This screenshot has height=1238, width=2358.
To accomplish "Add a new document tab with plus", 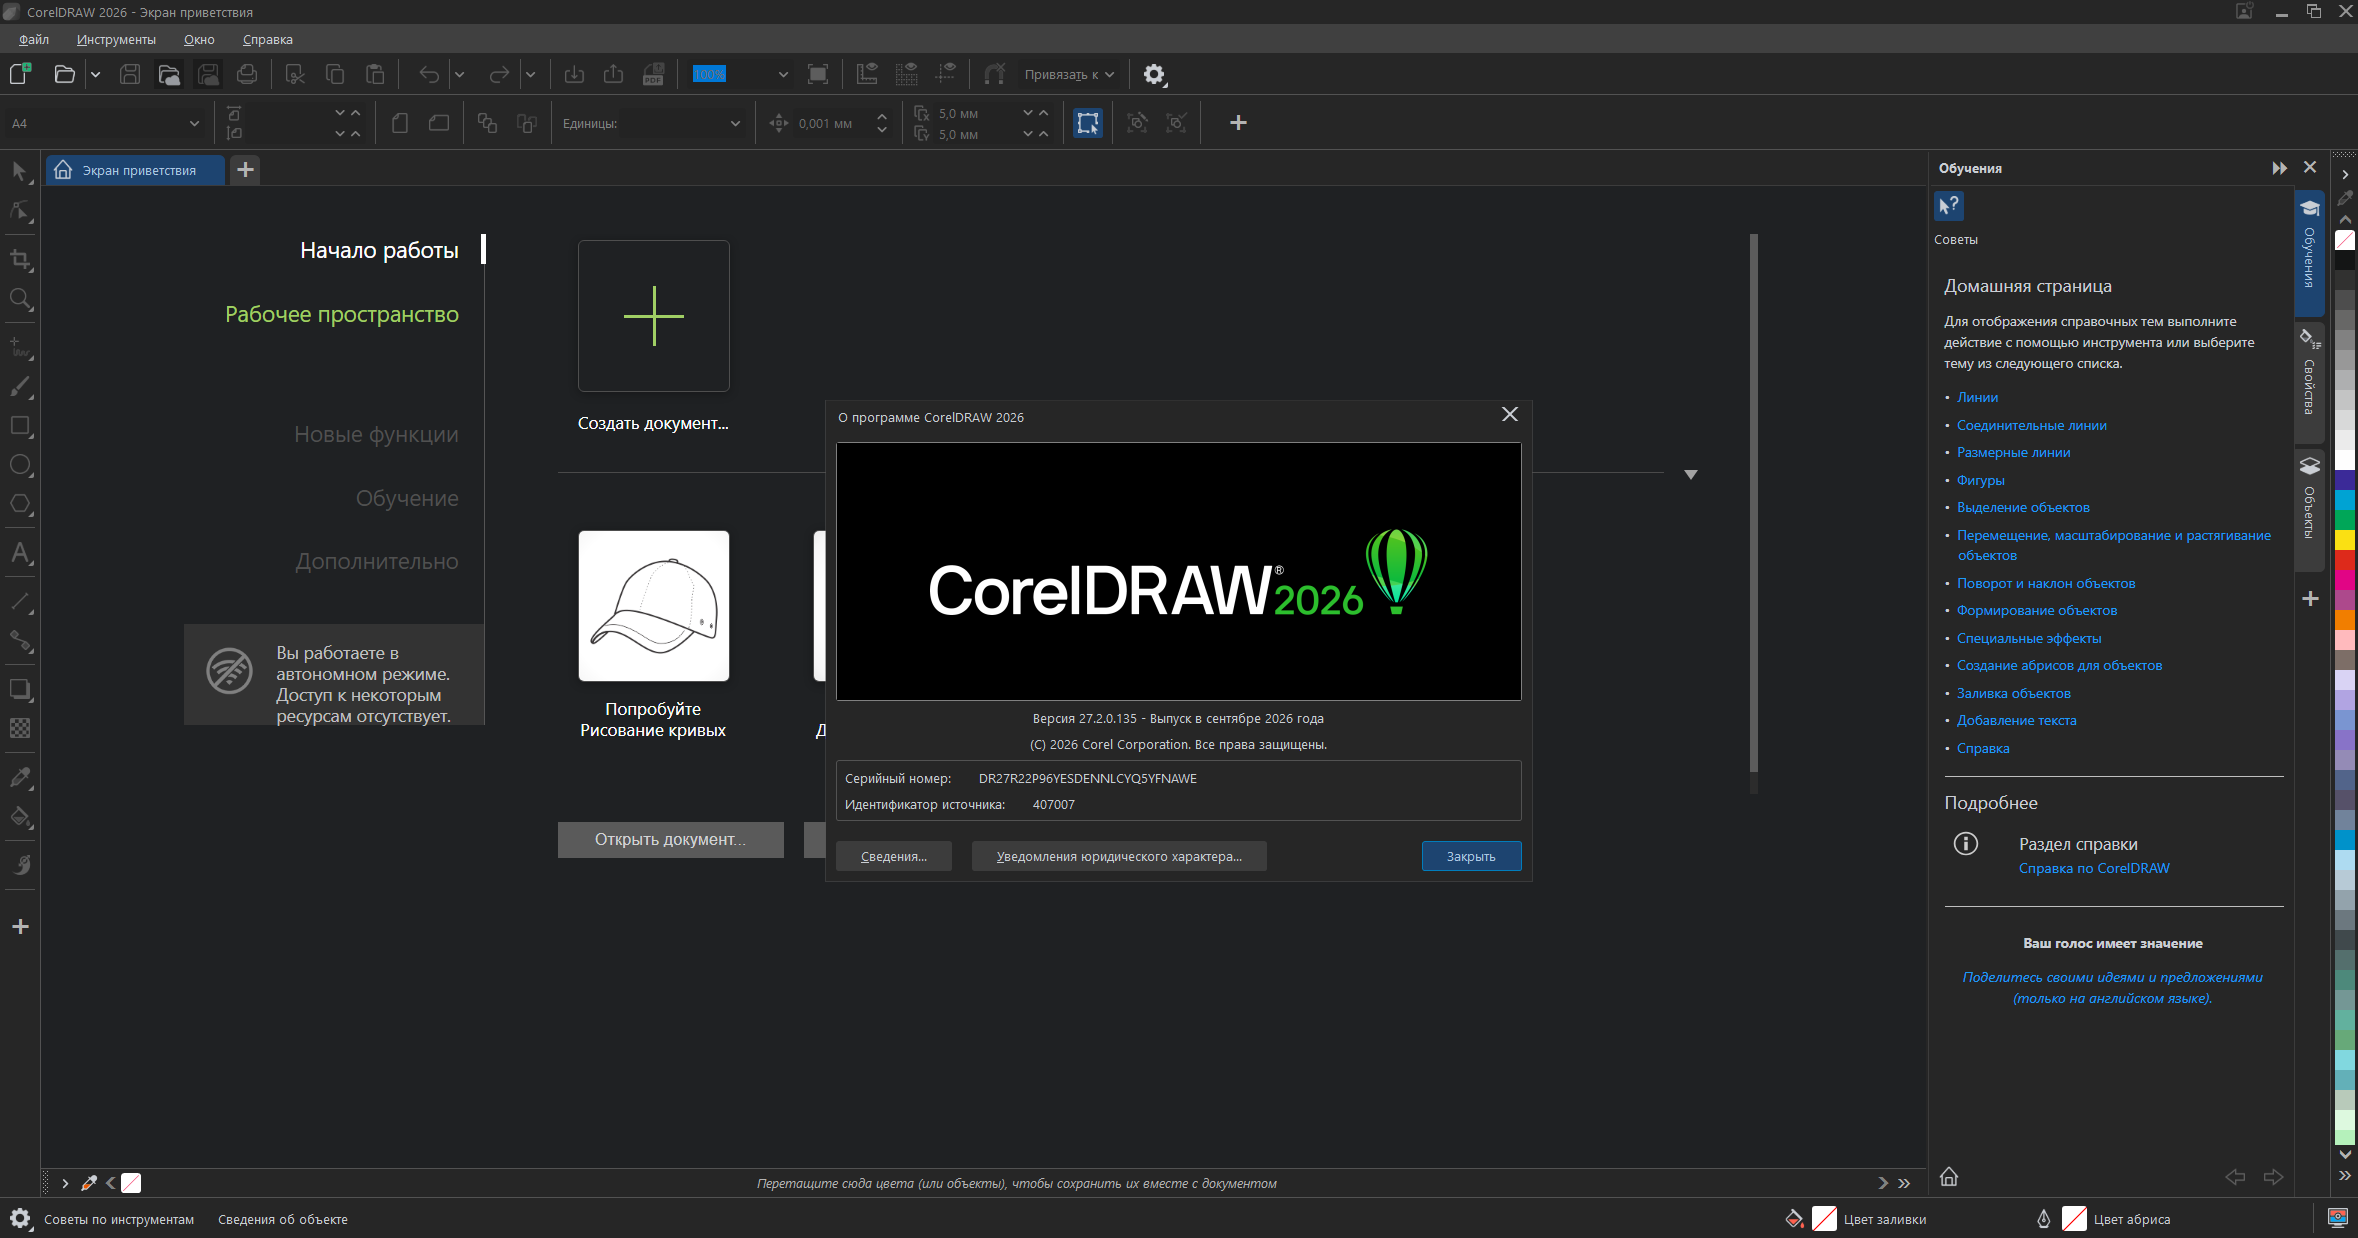I will [x=245, y=170].
